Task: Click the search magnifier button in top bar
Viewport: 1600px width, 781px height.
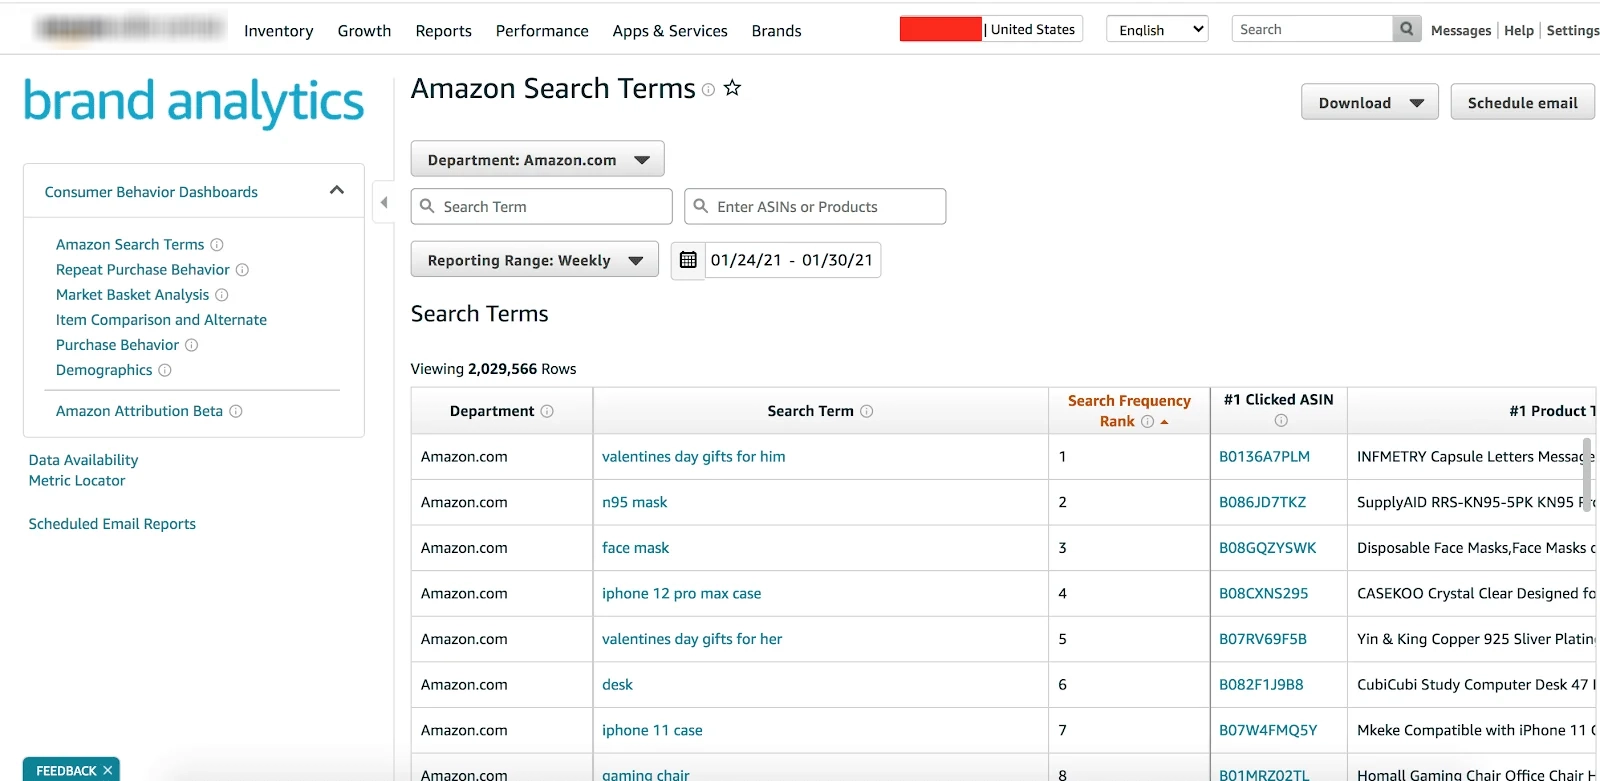Action: pyautogui.click(x=1407, y=29)
